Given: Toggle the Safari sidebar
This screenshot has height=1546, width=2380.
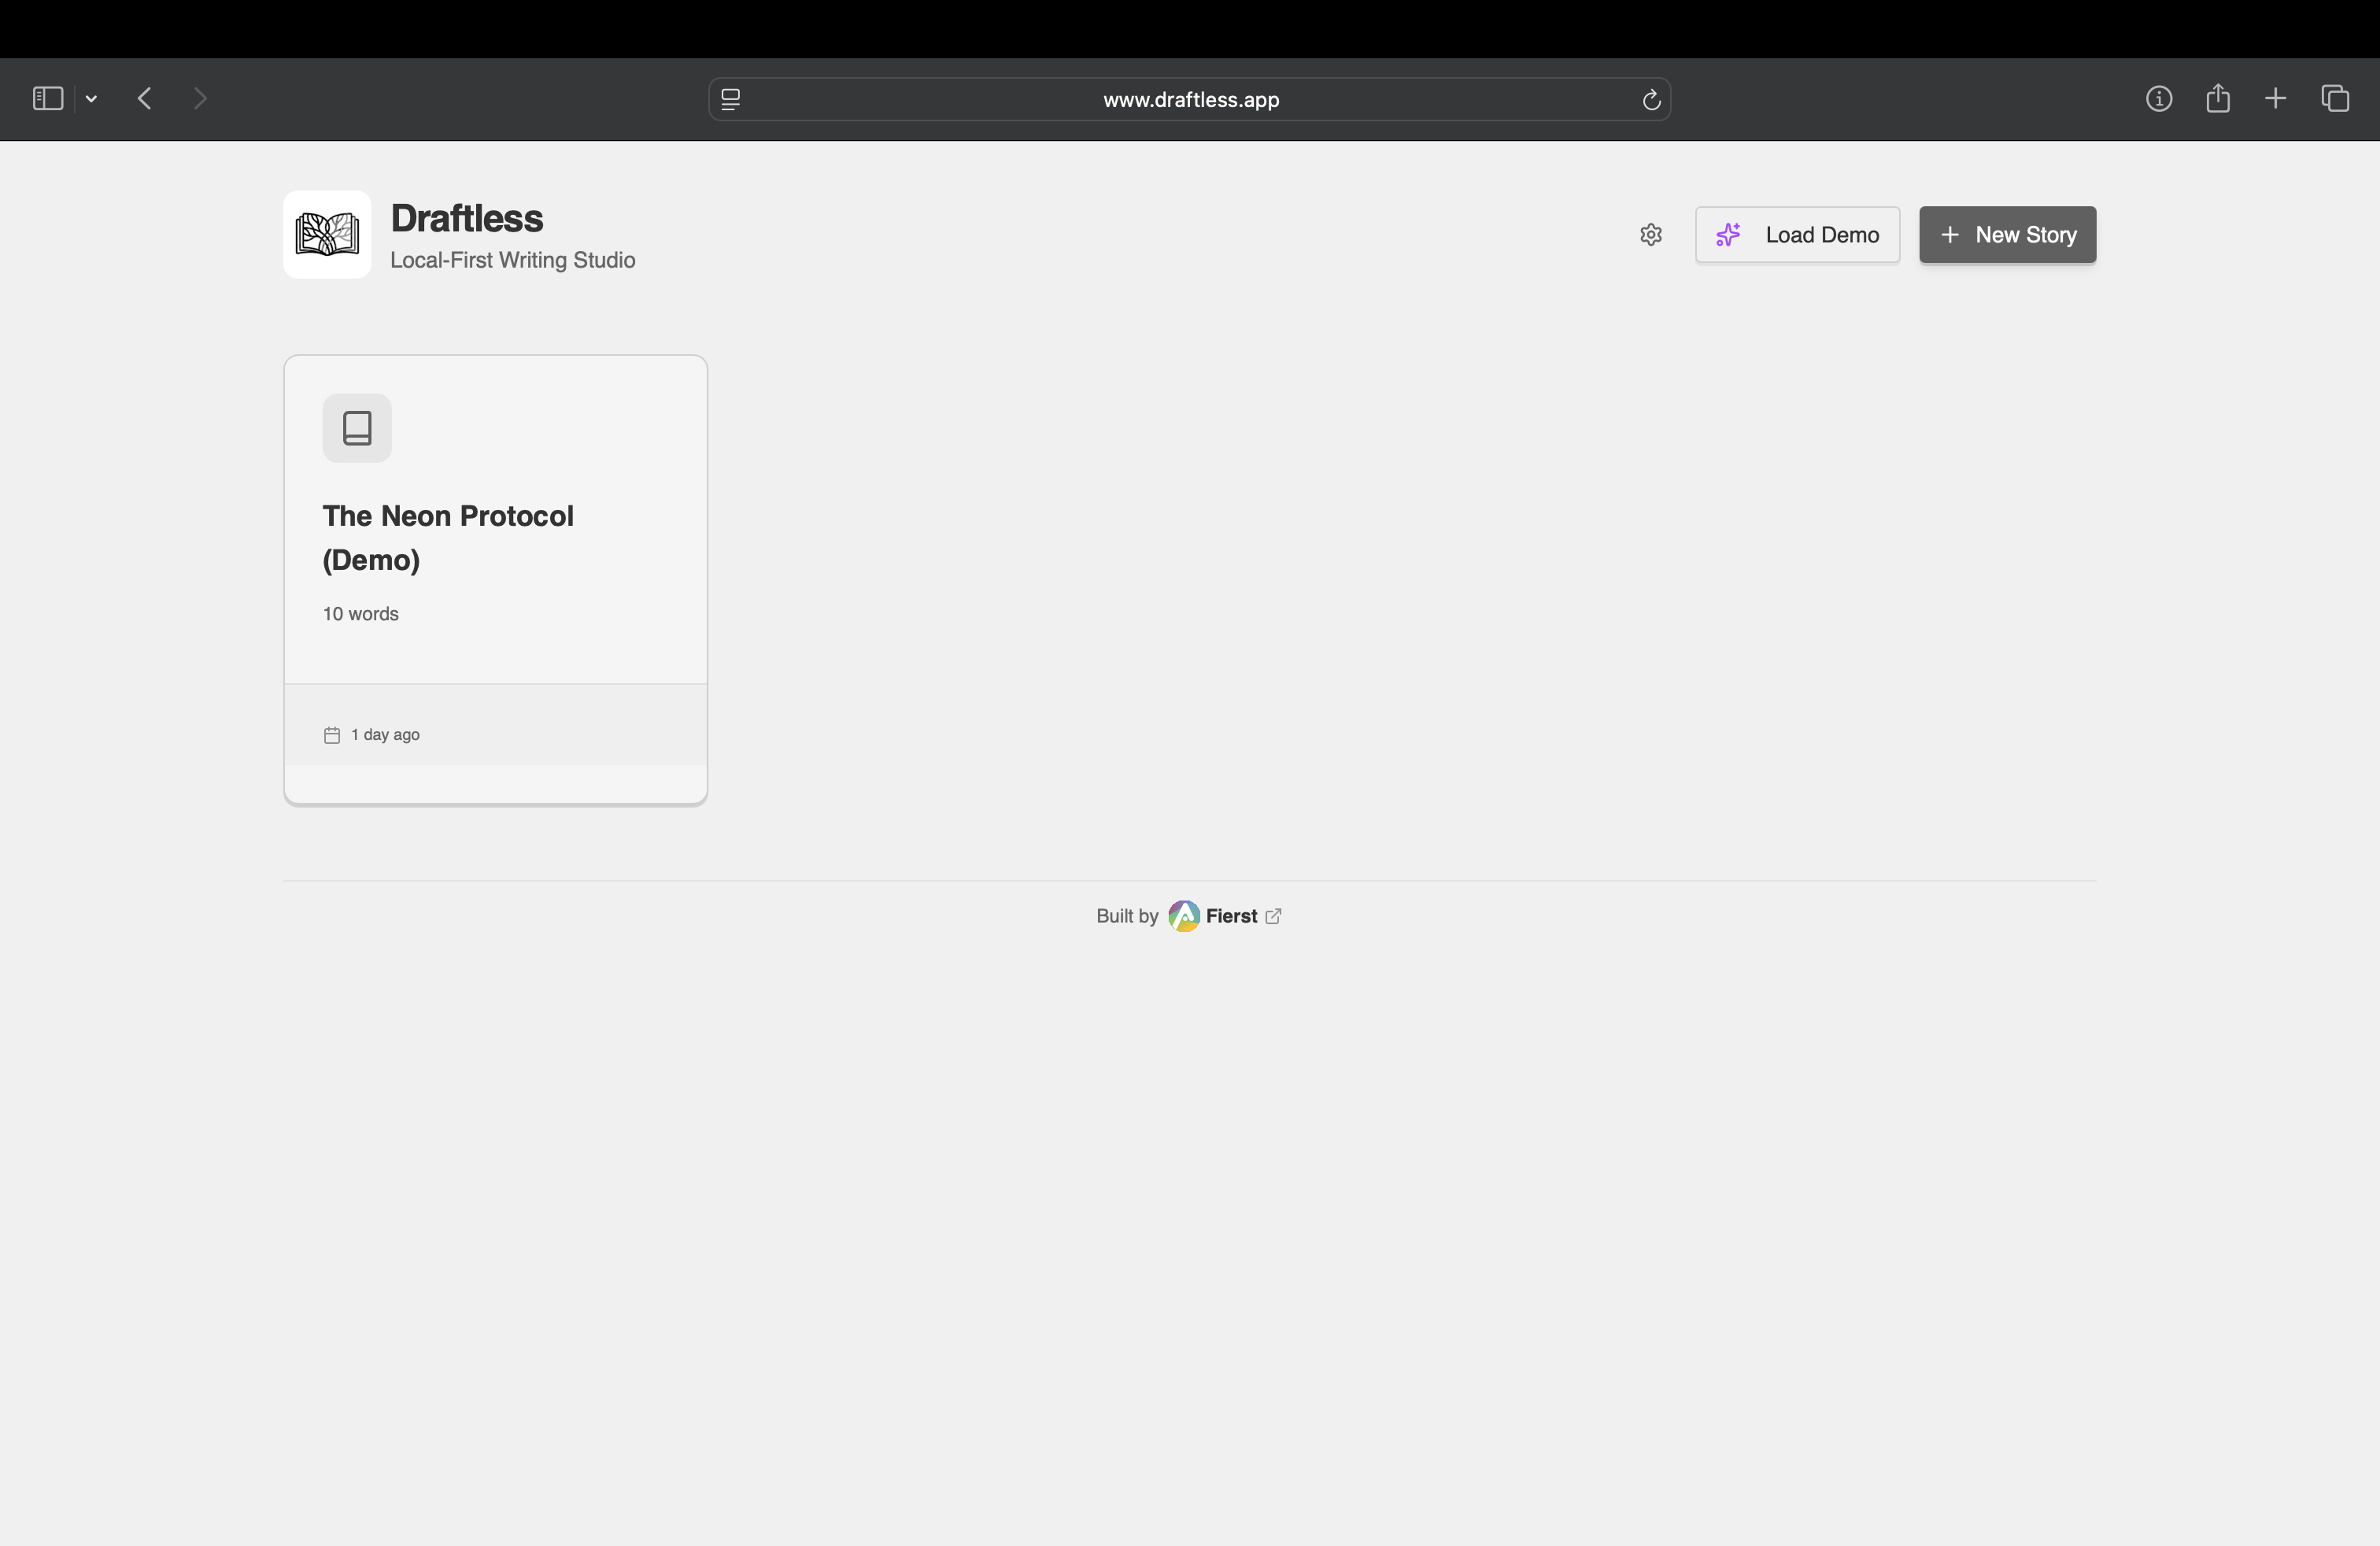Looking at the screenshot, I should click(x=46, y=98).
